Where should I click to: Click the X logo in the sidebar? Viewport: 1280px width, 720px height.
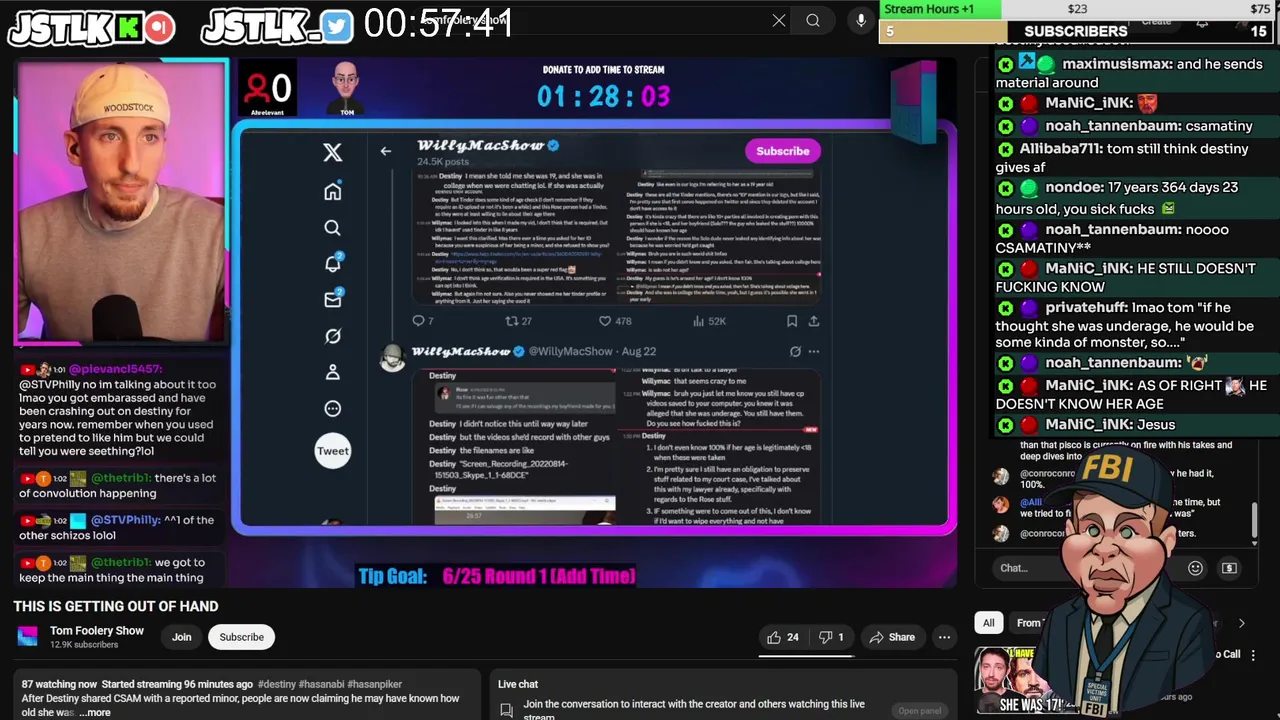pos(332,152)
